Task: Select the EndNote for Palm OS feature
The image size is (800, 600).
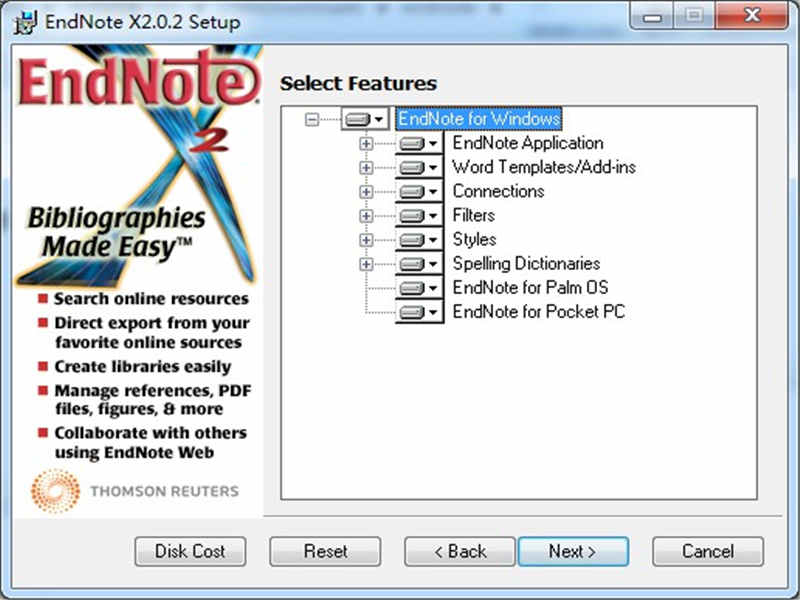Action: tap(531, 287)
